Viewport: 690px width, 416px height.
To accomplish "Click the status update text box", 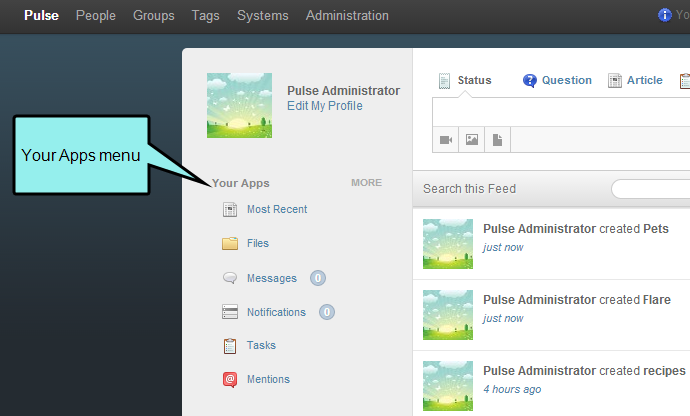I will click(x=561, y=113).
